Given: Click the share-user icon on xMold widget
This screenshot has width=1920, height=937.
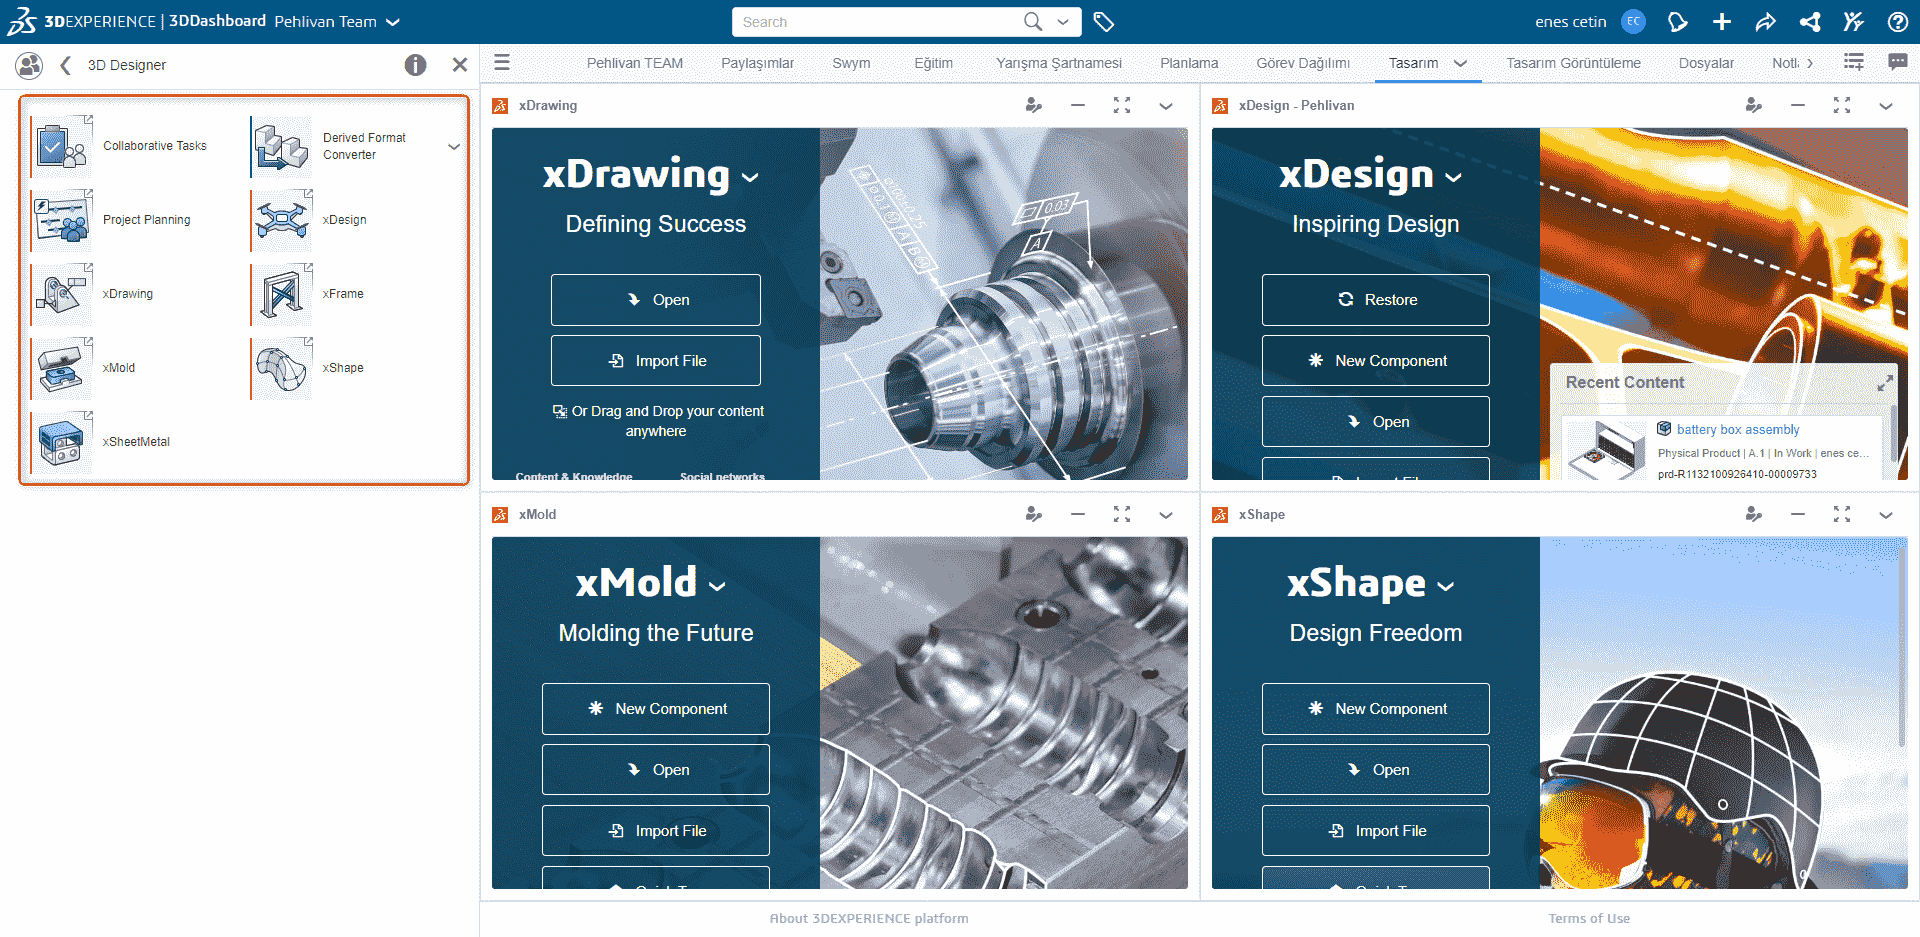Looking at the screenshot, I should 1034,514.
